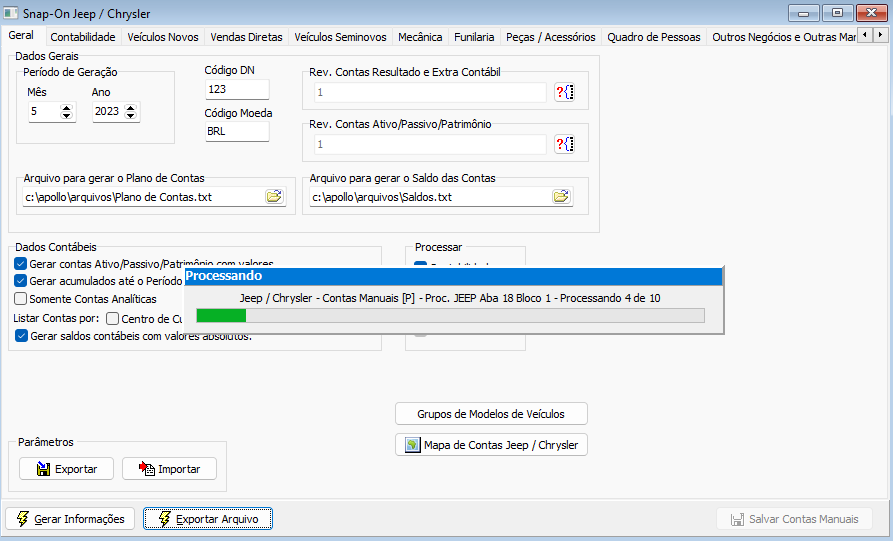Open the Veículos Novos tab
The image size is (893, 541).
[163, 37]
